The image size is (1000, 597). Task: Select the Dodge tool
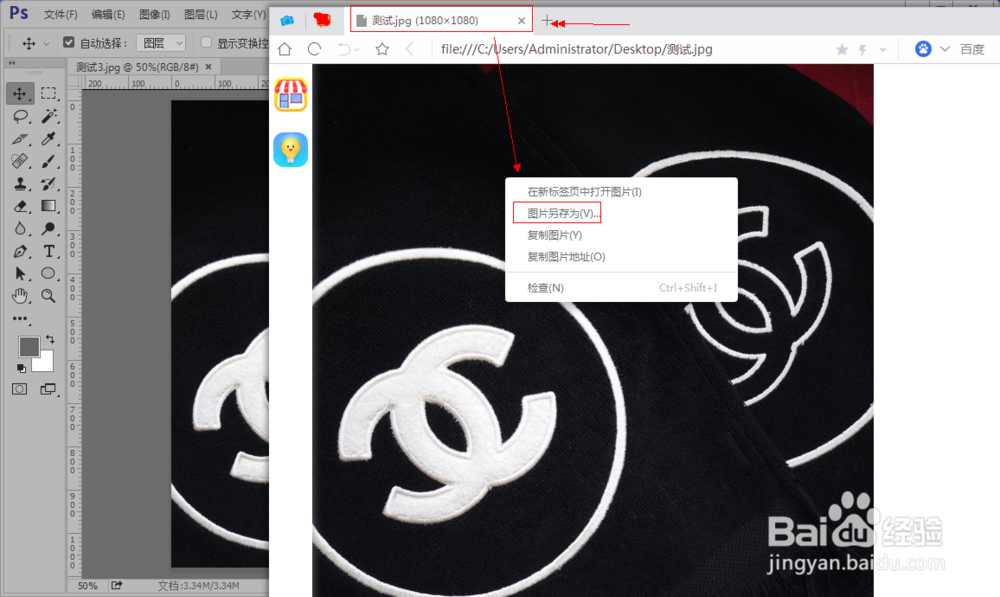48,228
